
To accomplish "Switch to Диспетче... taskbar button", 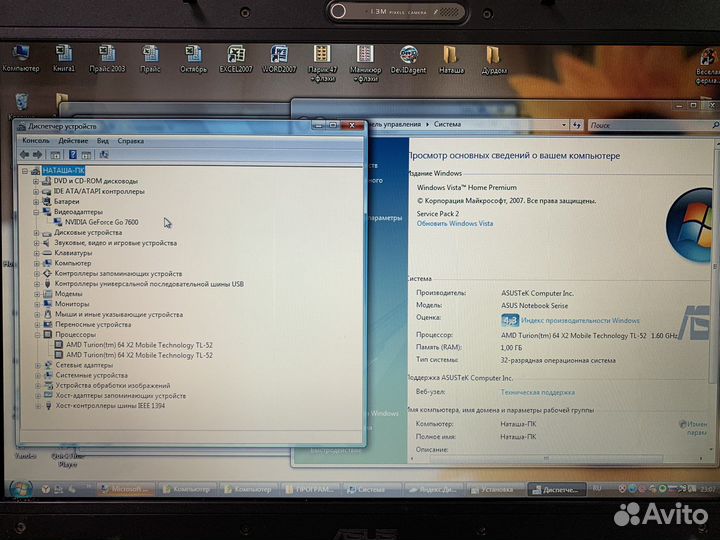I will coord(557,490).
